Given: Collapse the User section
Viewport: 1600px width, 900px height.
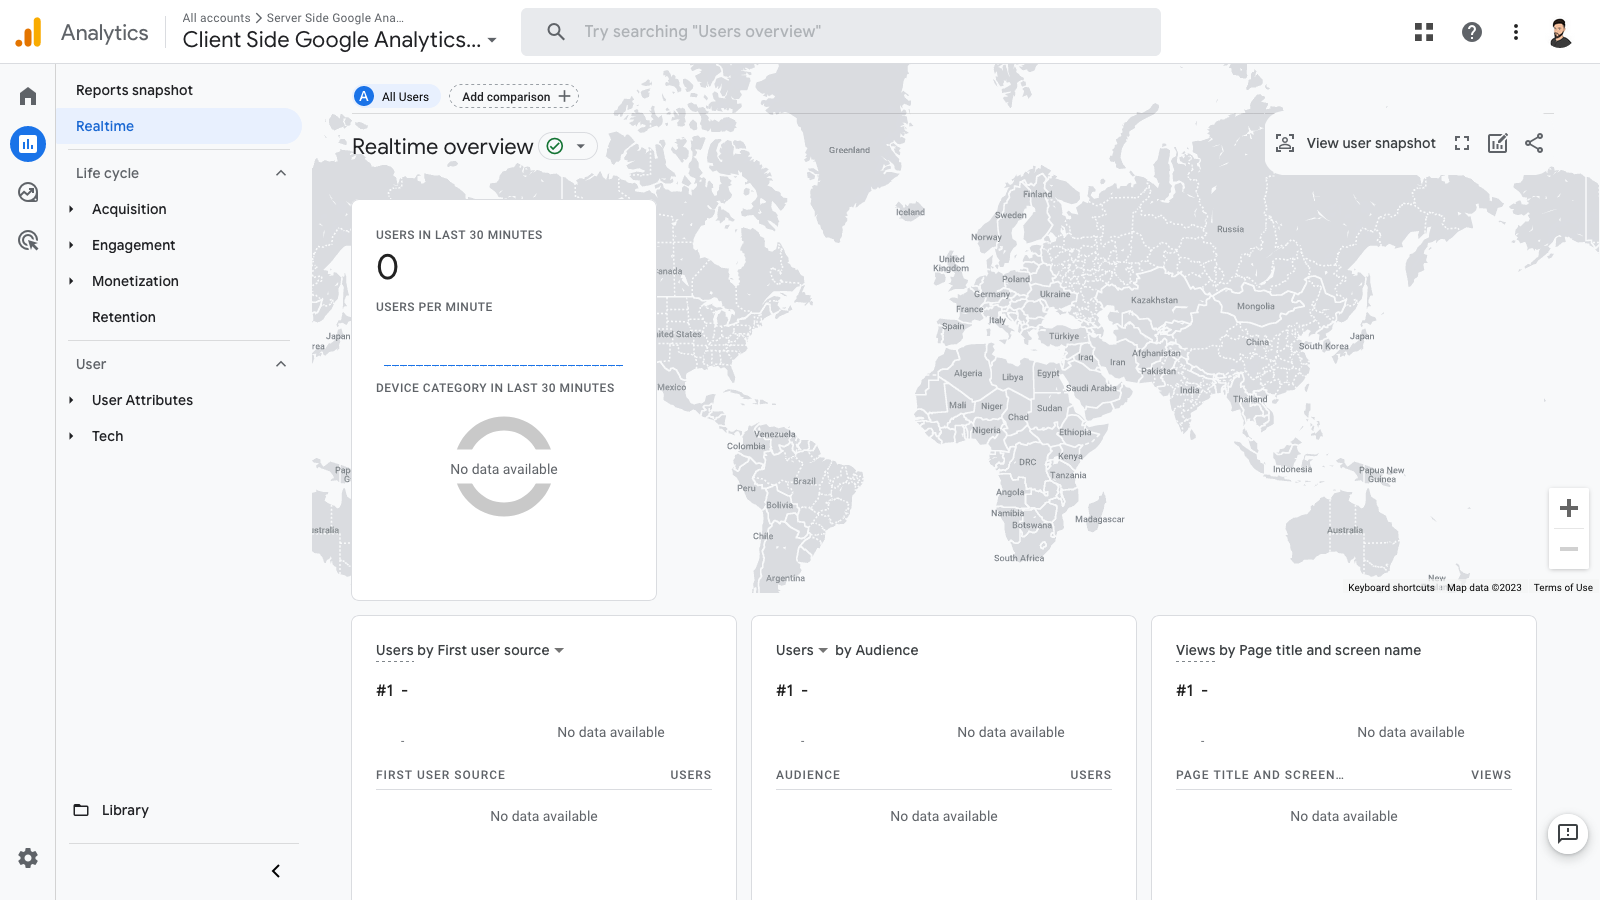Looking at the screenshot, I should click(x=281, y=364).
